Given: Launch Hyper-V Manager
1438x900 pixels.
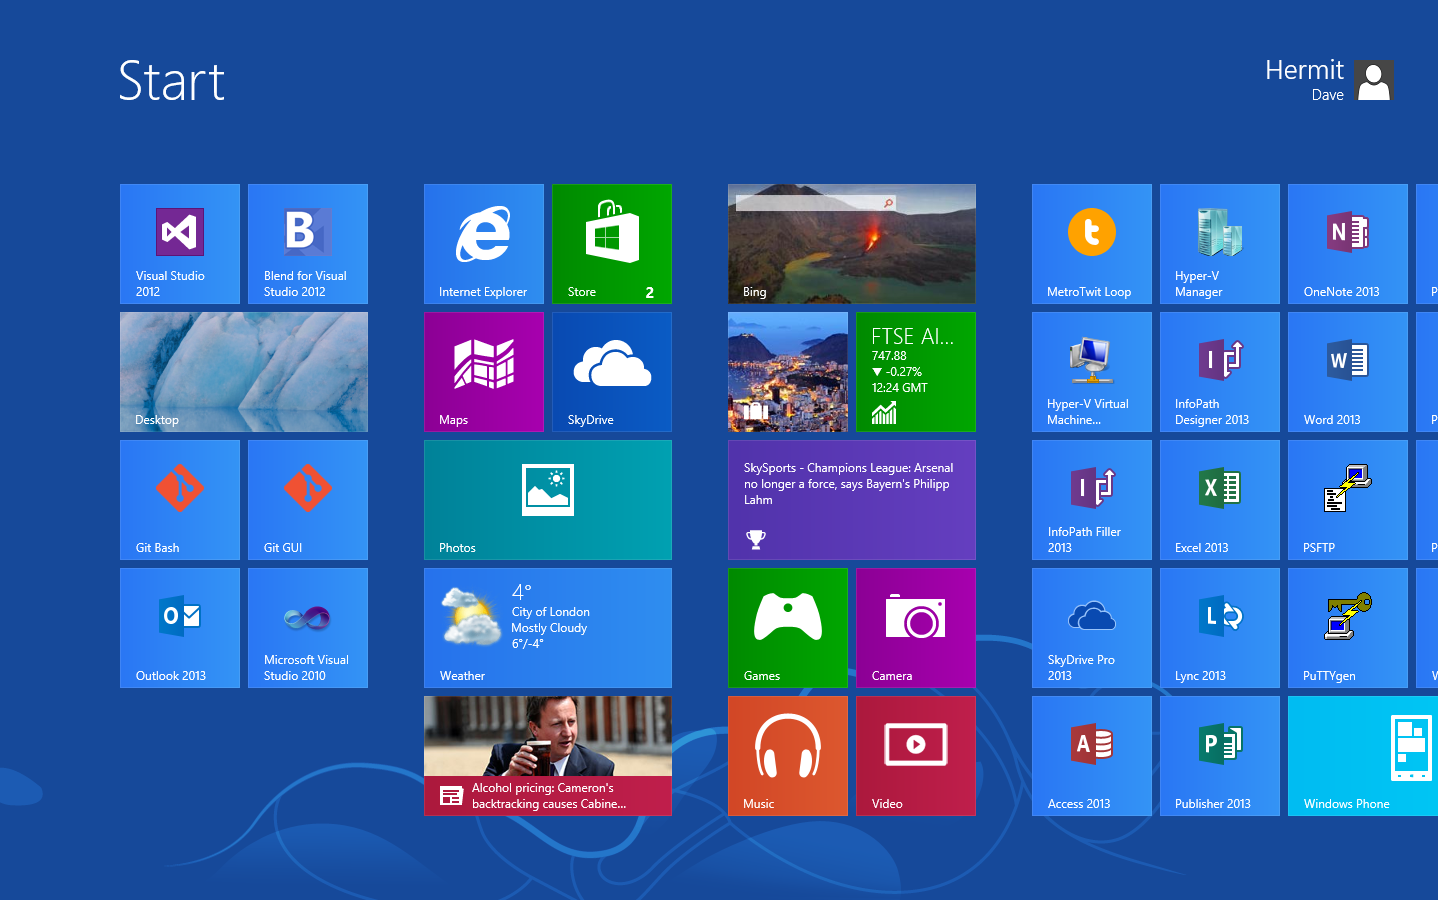Looking at the screenshot, I should click(1220, 244).
